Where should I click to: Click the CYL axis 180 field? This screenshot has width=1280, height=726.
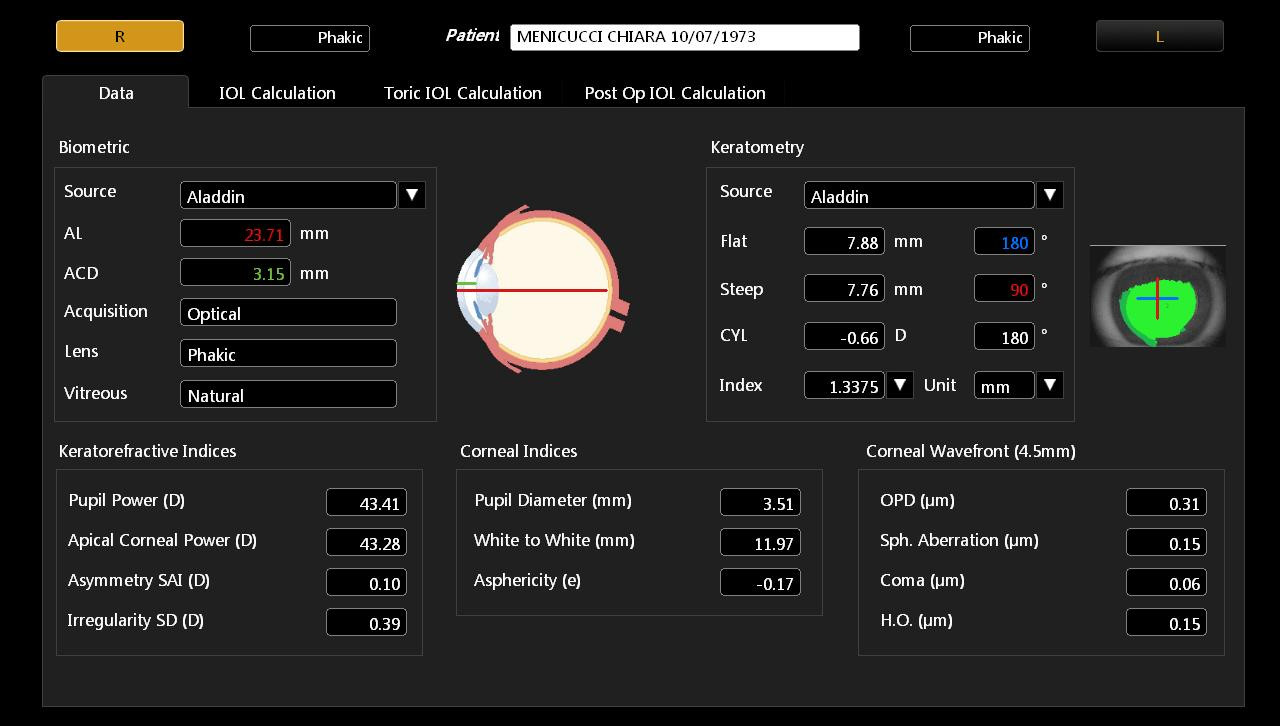(x=1004, y=337)
